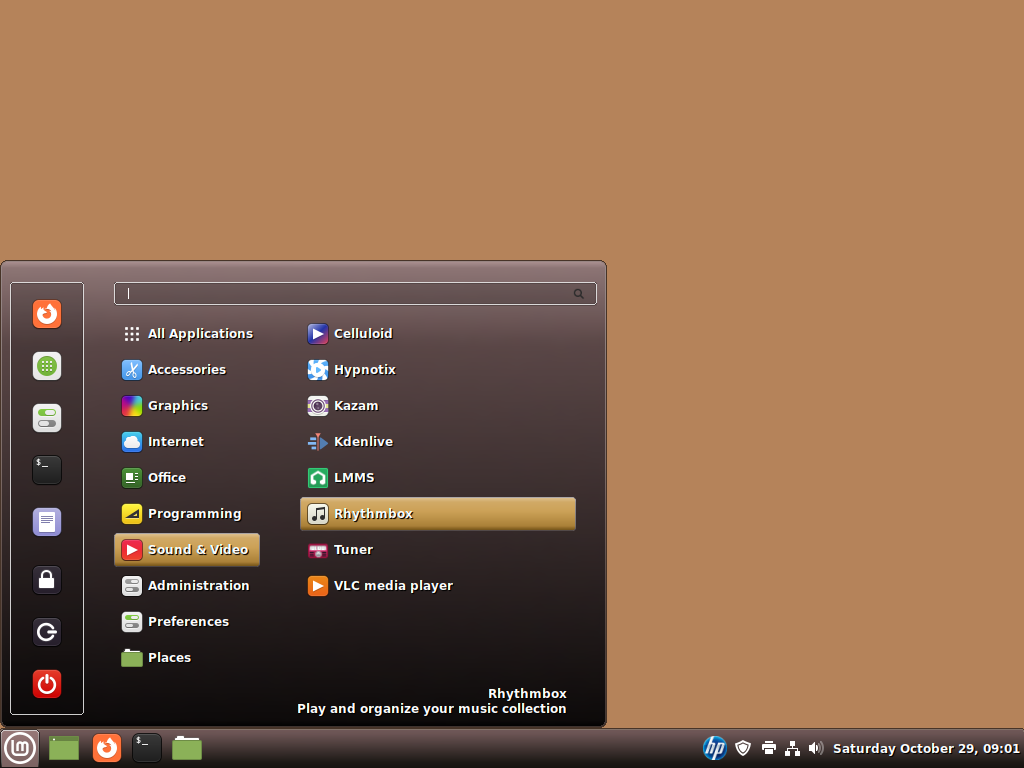
Task: Click the search magnifier icon
Action: (579, 294)
